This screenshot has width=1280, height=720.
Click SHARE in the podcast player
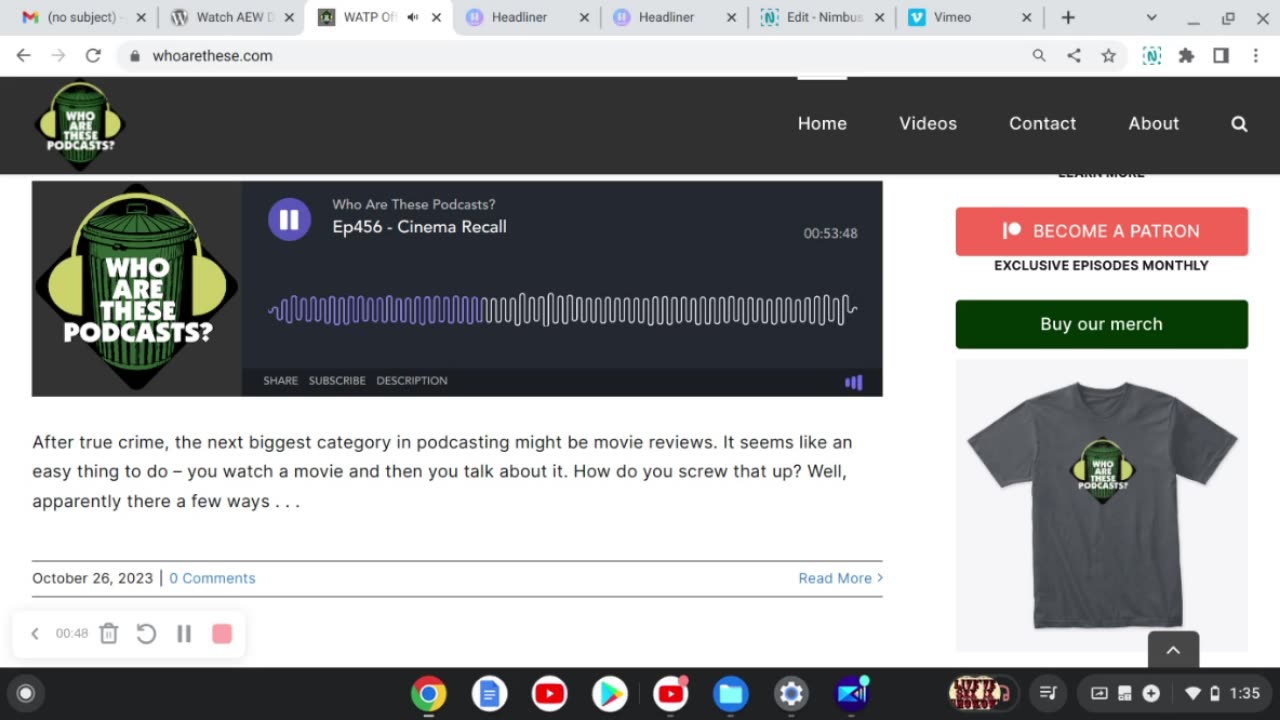281,381
